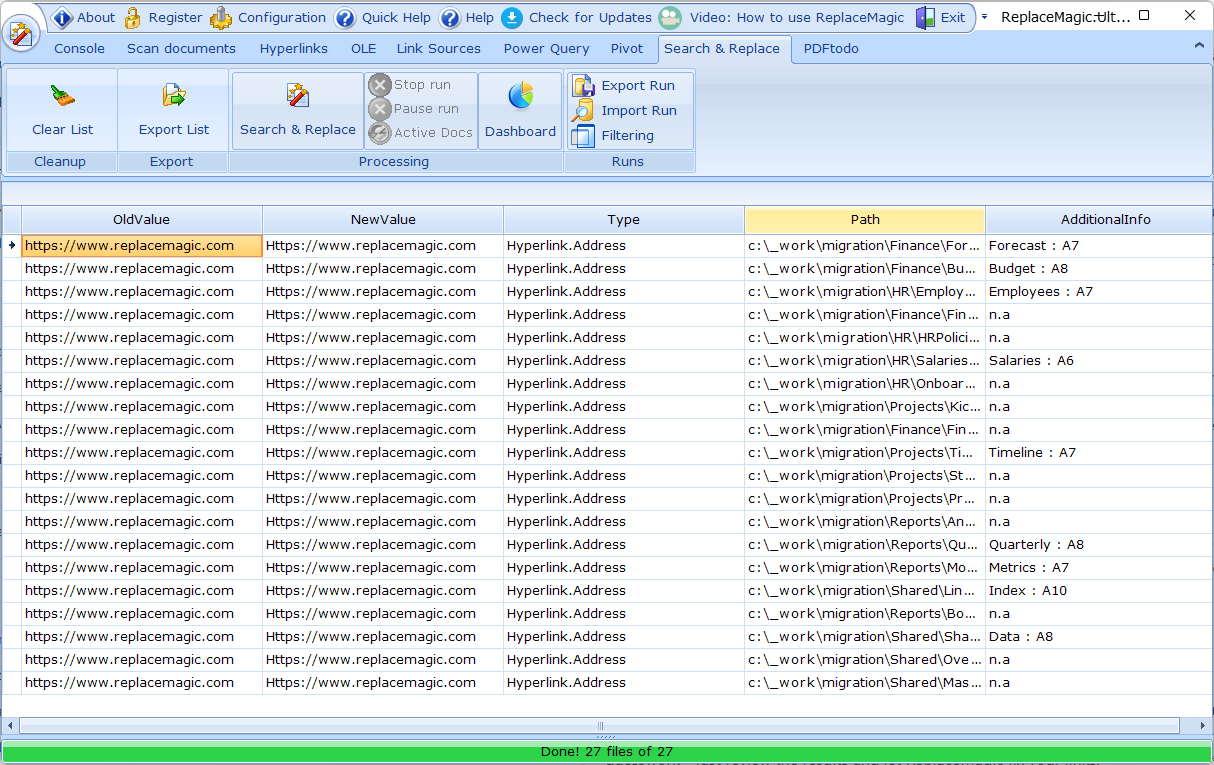Screen dimensions: 1214x765
Task: Select the 'Forecast : A7' cell
Action: pos(1099,246)
